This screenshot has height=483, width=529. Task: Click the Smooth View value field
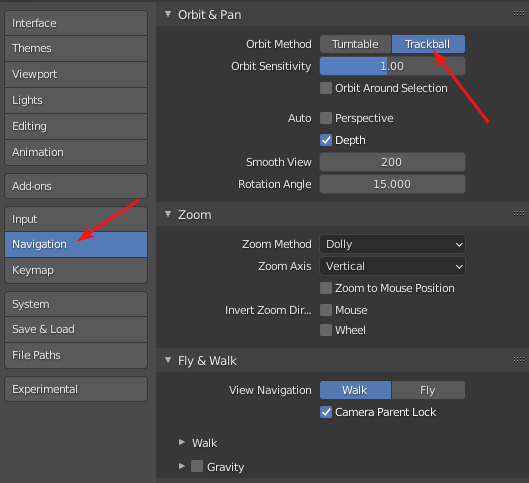392,162
